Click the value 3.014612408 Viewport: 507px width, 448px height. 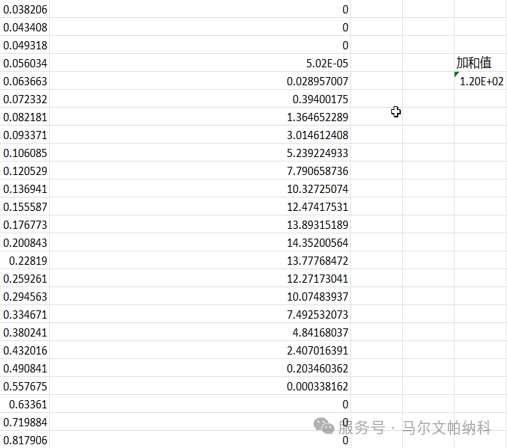(317, 135)
